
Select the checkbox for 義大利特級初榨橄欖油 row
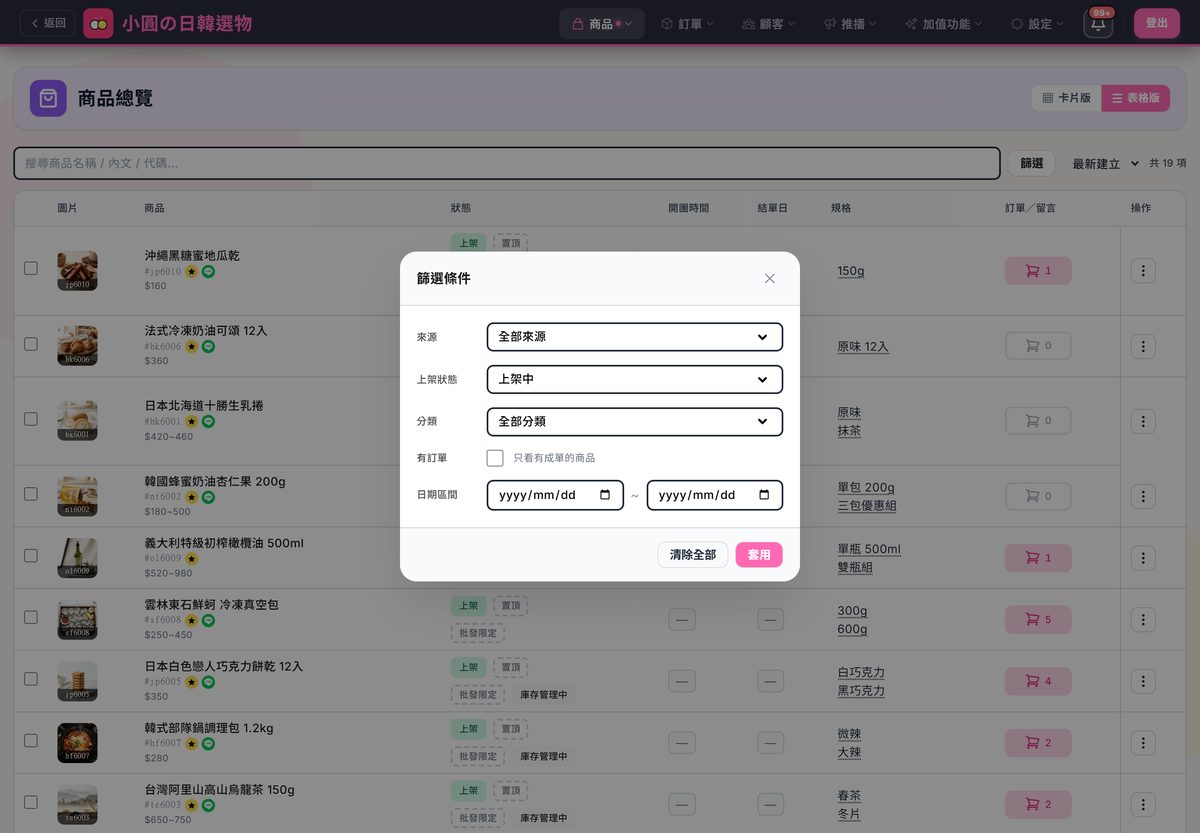click(31, 556)
